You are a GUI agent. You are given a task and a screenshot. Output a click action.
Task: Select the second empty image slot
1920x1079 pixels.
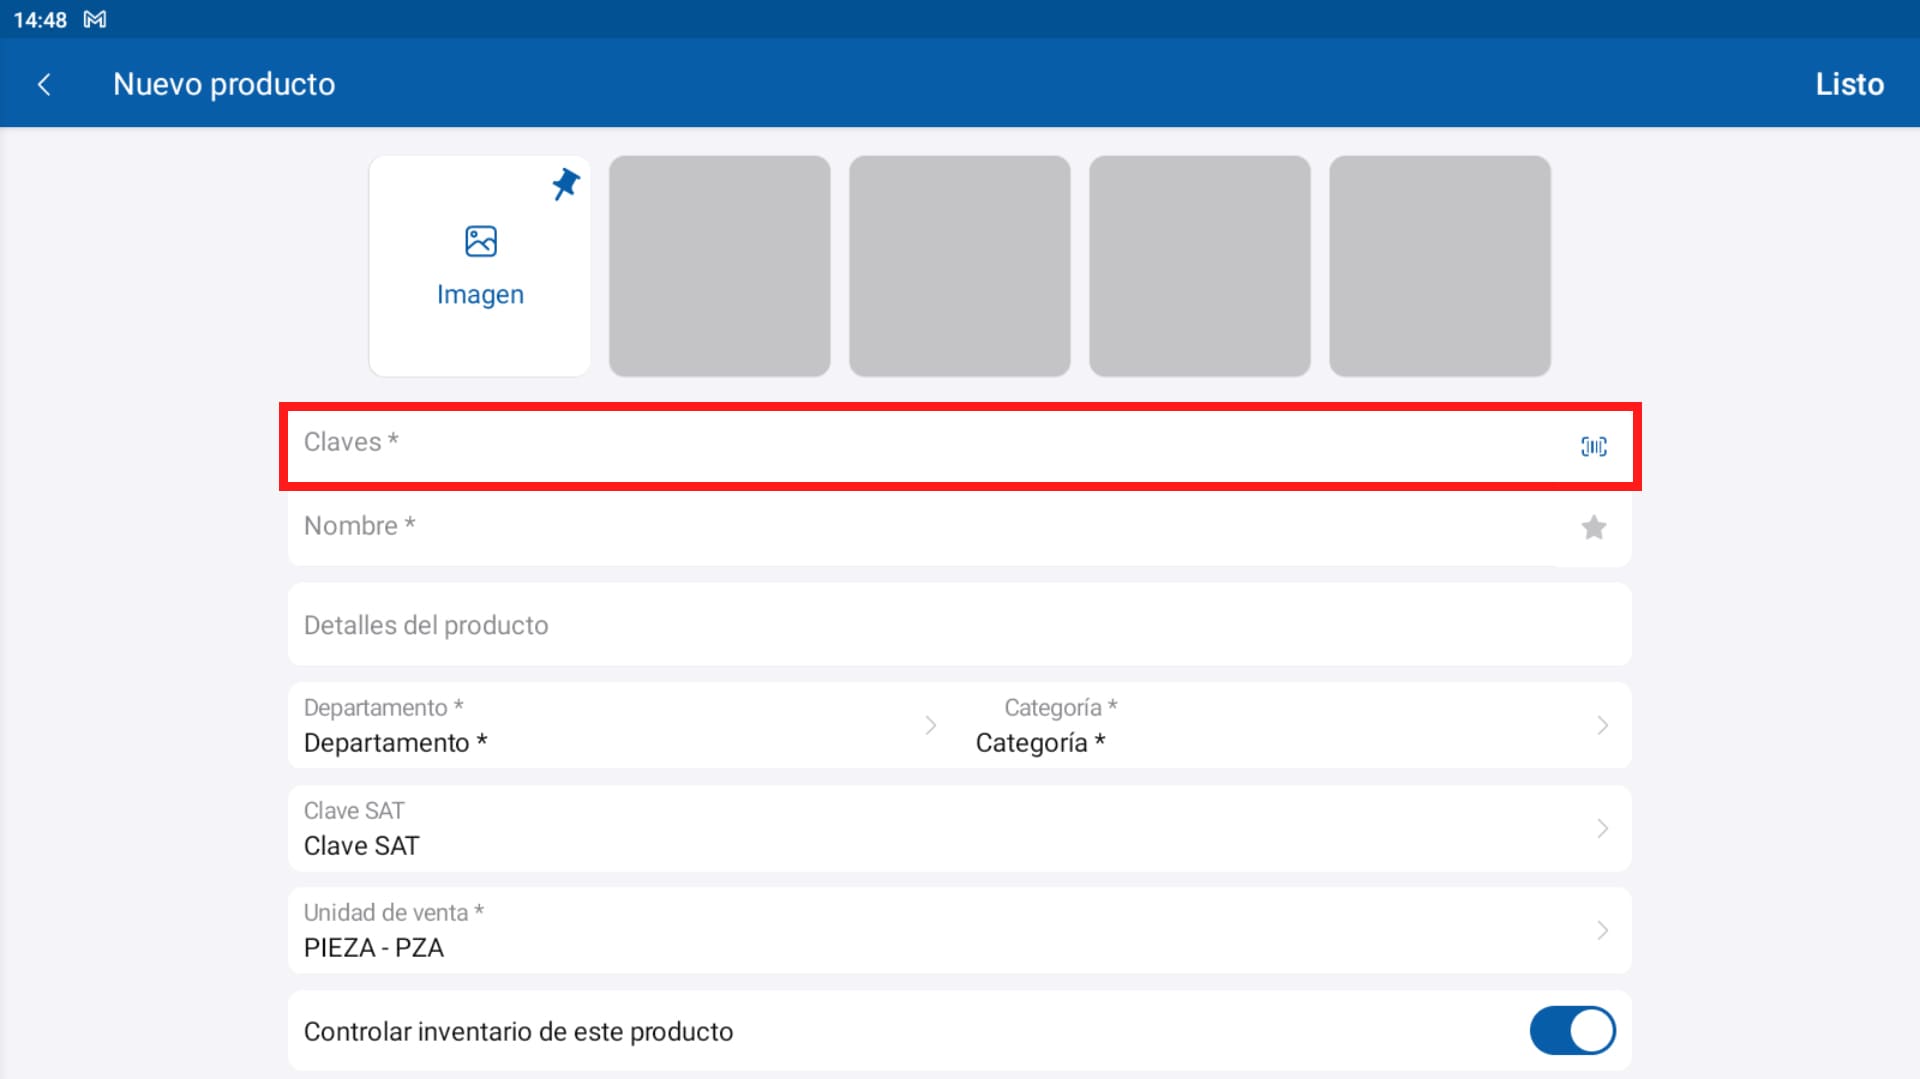(719, 266)
